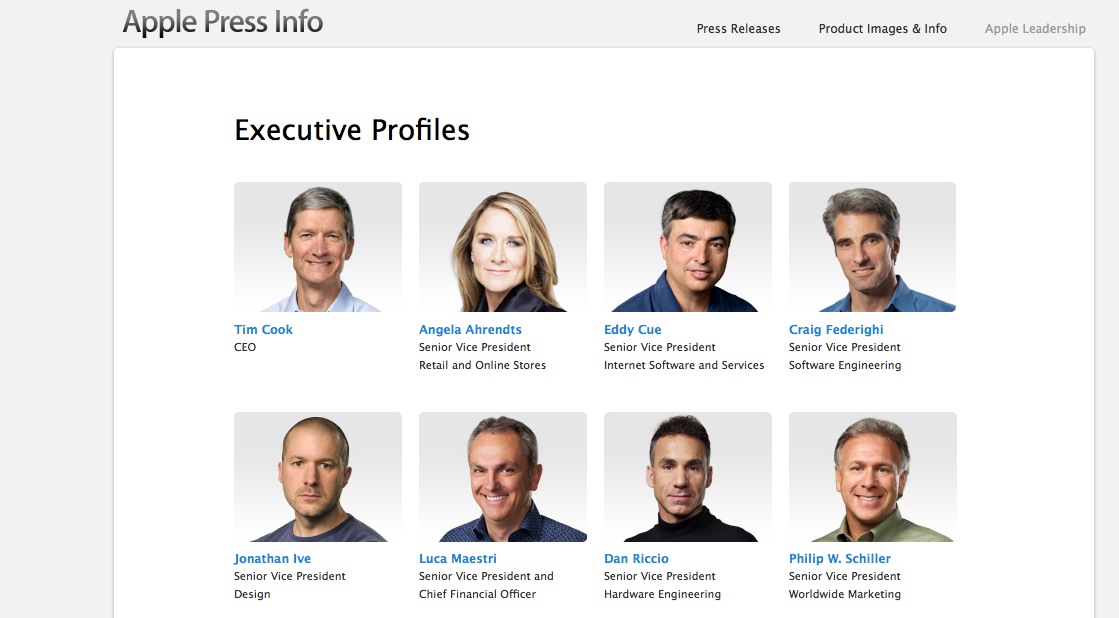Screen dimensions: 1119x618
Task: Click 'Software Engineering' text
Action: click(x=845, y=365)
